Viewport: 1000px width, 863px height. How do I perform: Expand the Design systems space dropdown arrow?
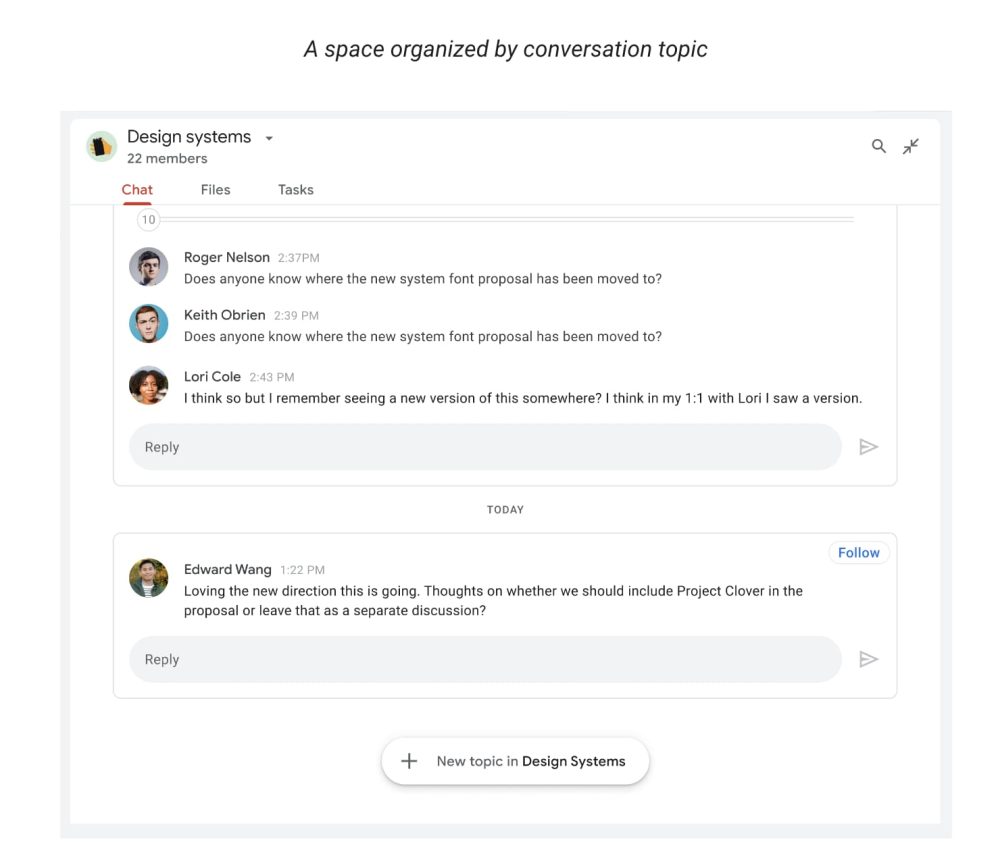coord(269,139)
